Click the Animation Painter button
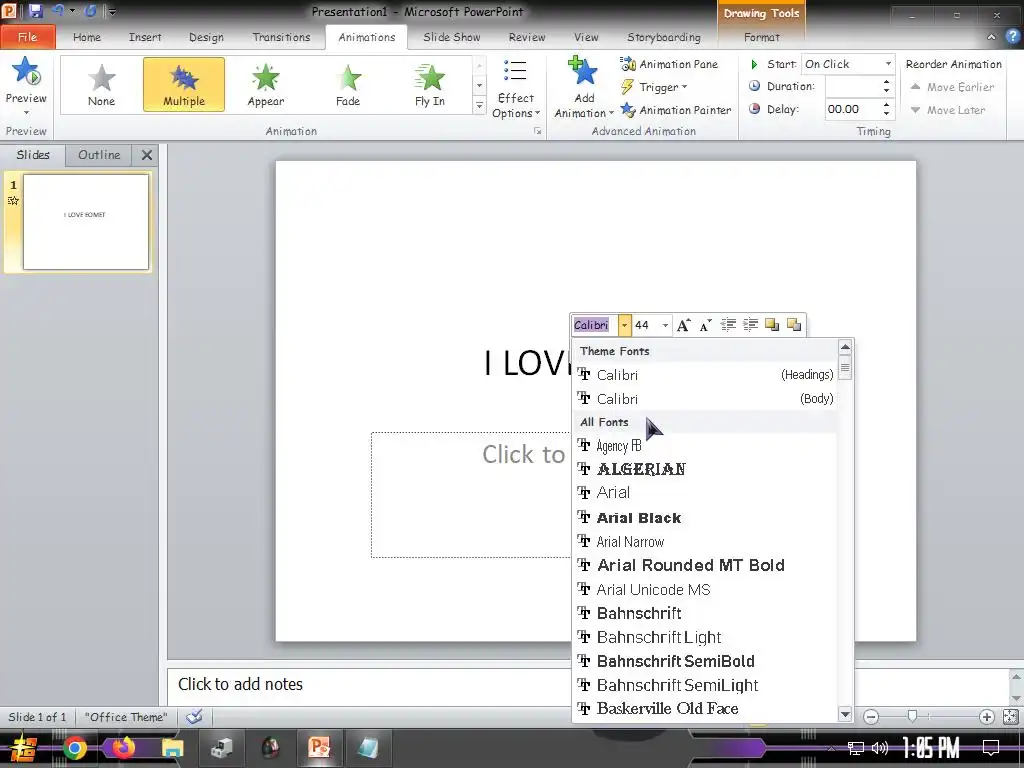 [x=675, y=110]
